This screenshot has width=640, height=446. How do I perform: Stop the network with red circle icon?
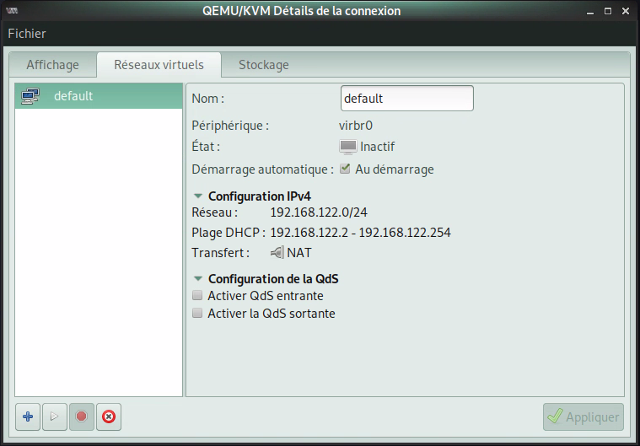[82, 417]
